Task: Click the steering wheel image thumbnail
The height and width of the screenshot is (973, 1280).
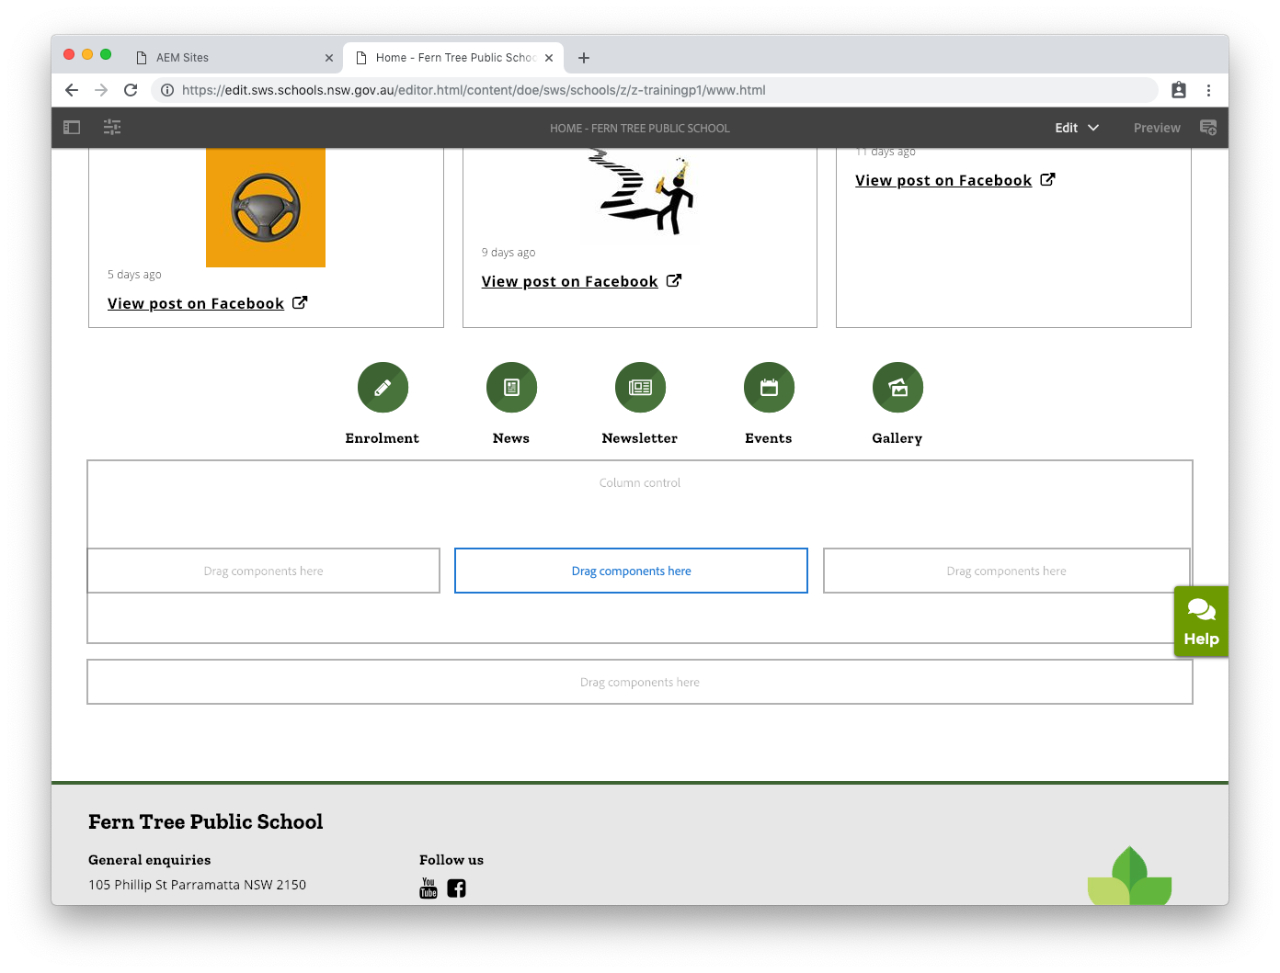Action: [x=266, y=208]
